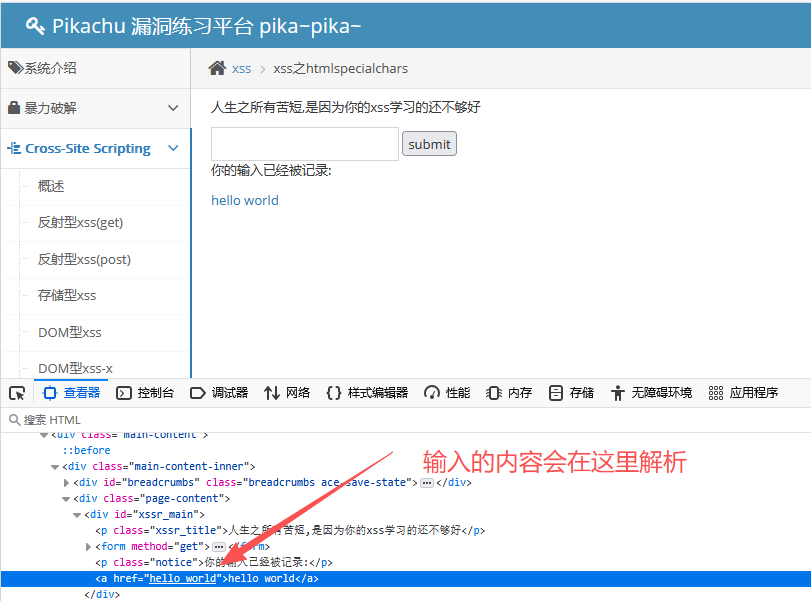Viewport: 811px width, 601px height.
Task: Select the p class xssr_title node row
Action: (290, 531)
